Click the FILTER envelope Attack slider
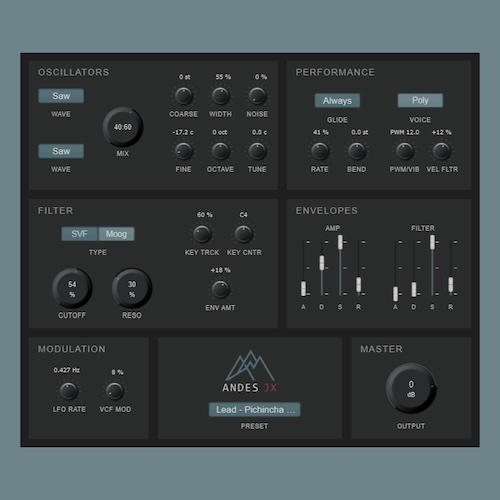This screenshot has width=500, height=500. [x=395, y=294]
